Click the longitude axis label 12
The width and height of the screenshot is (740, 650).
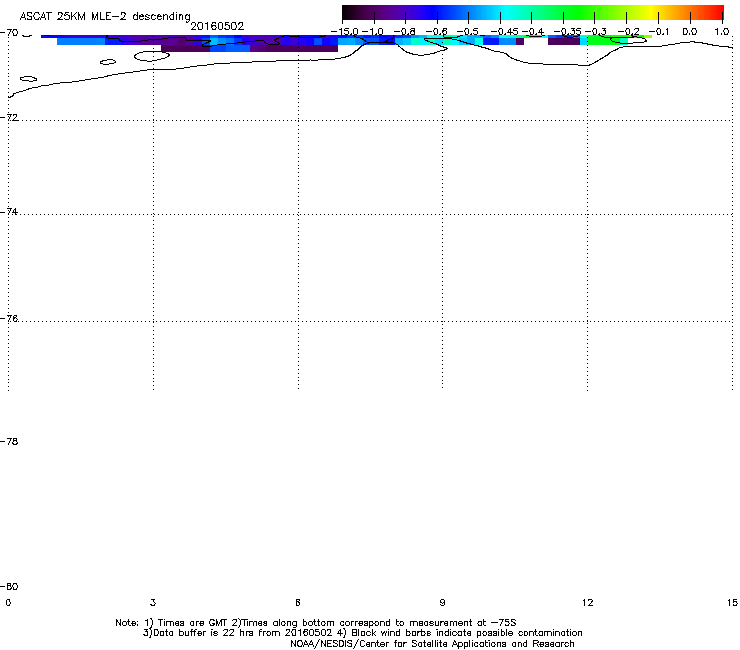587,602
